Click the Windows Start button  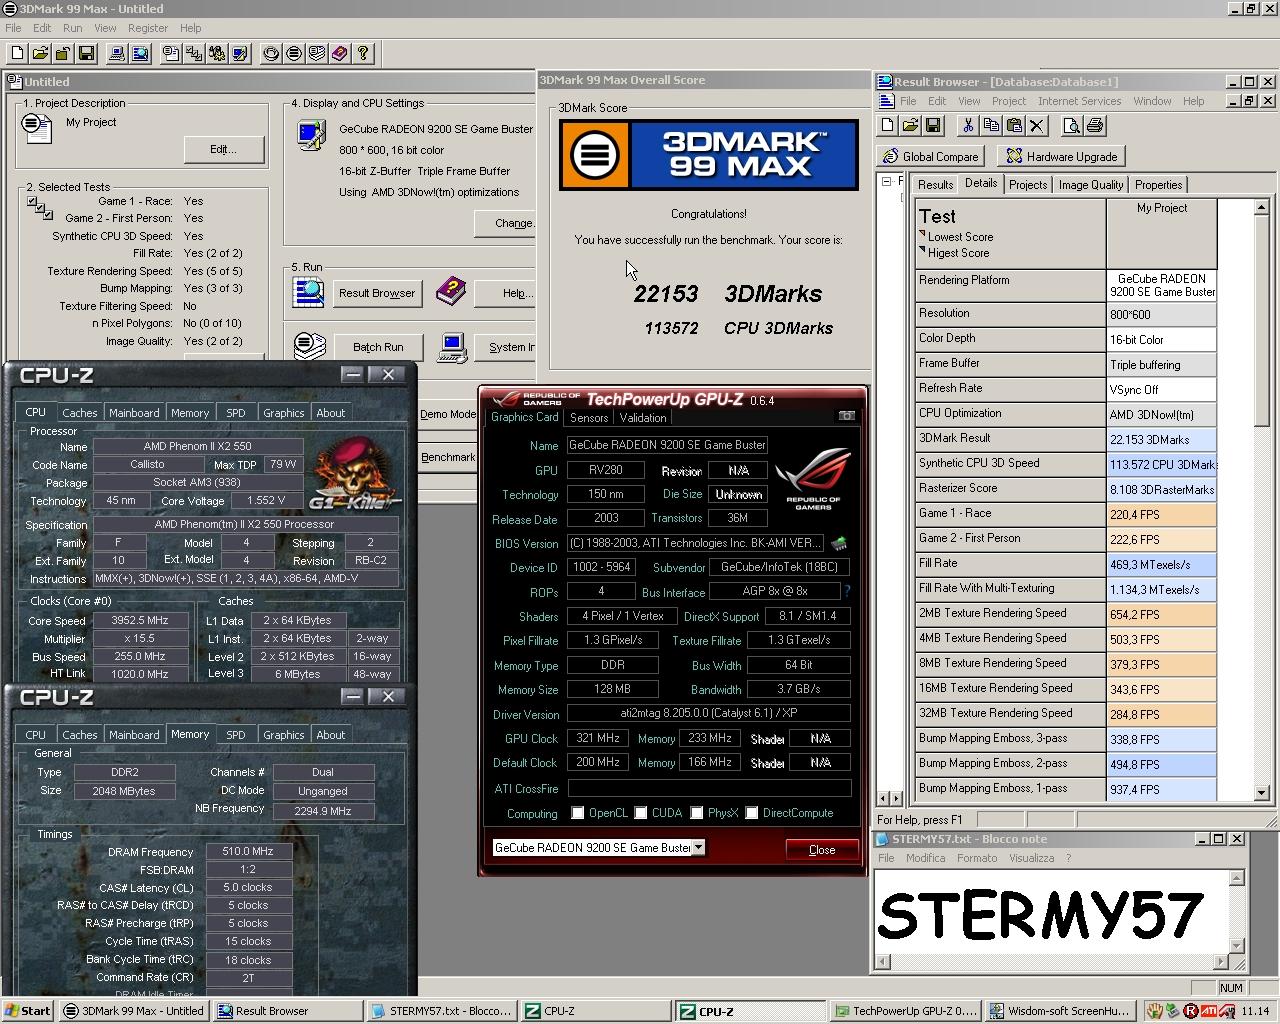28,1011
